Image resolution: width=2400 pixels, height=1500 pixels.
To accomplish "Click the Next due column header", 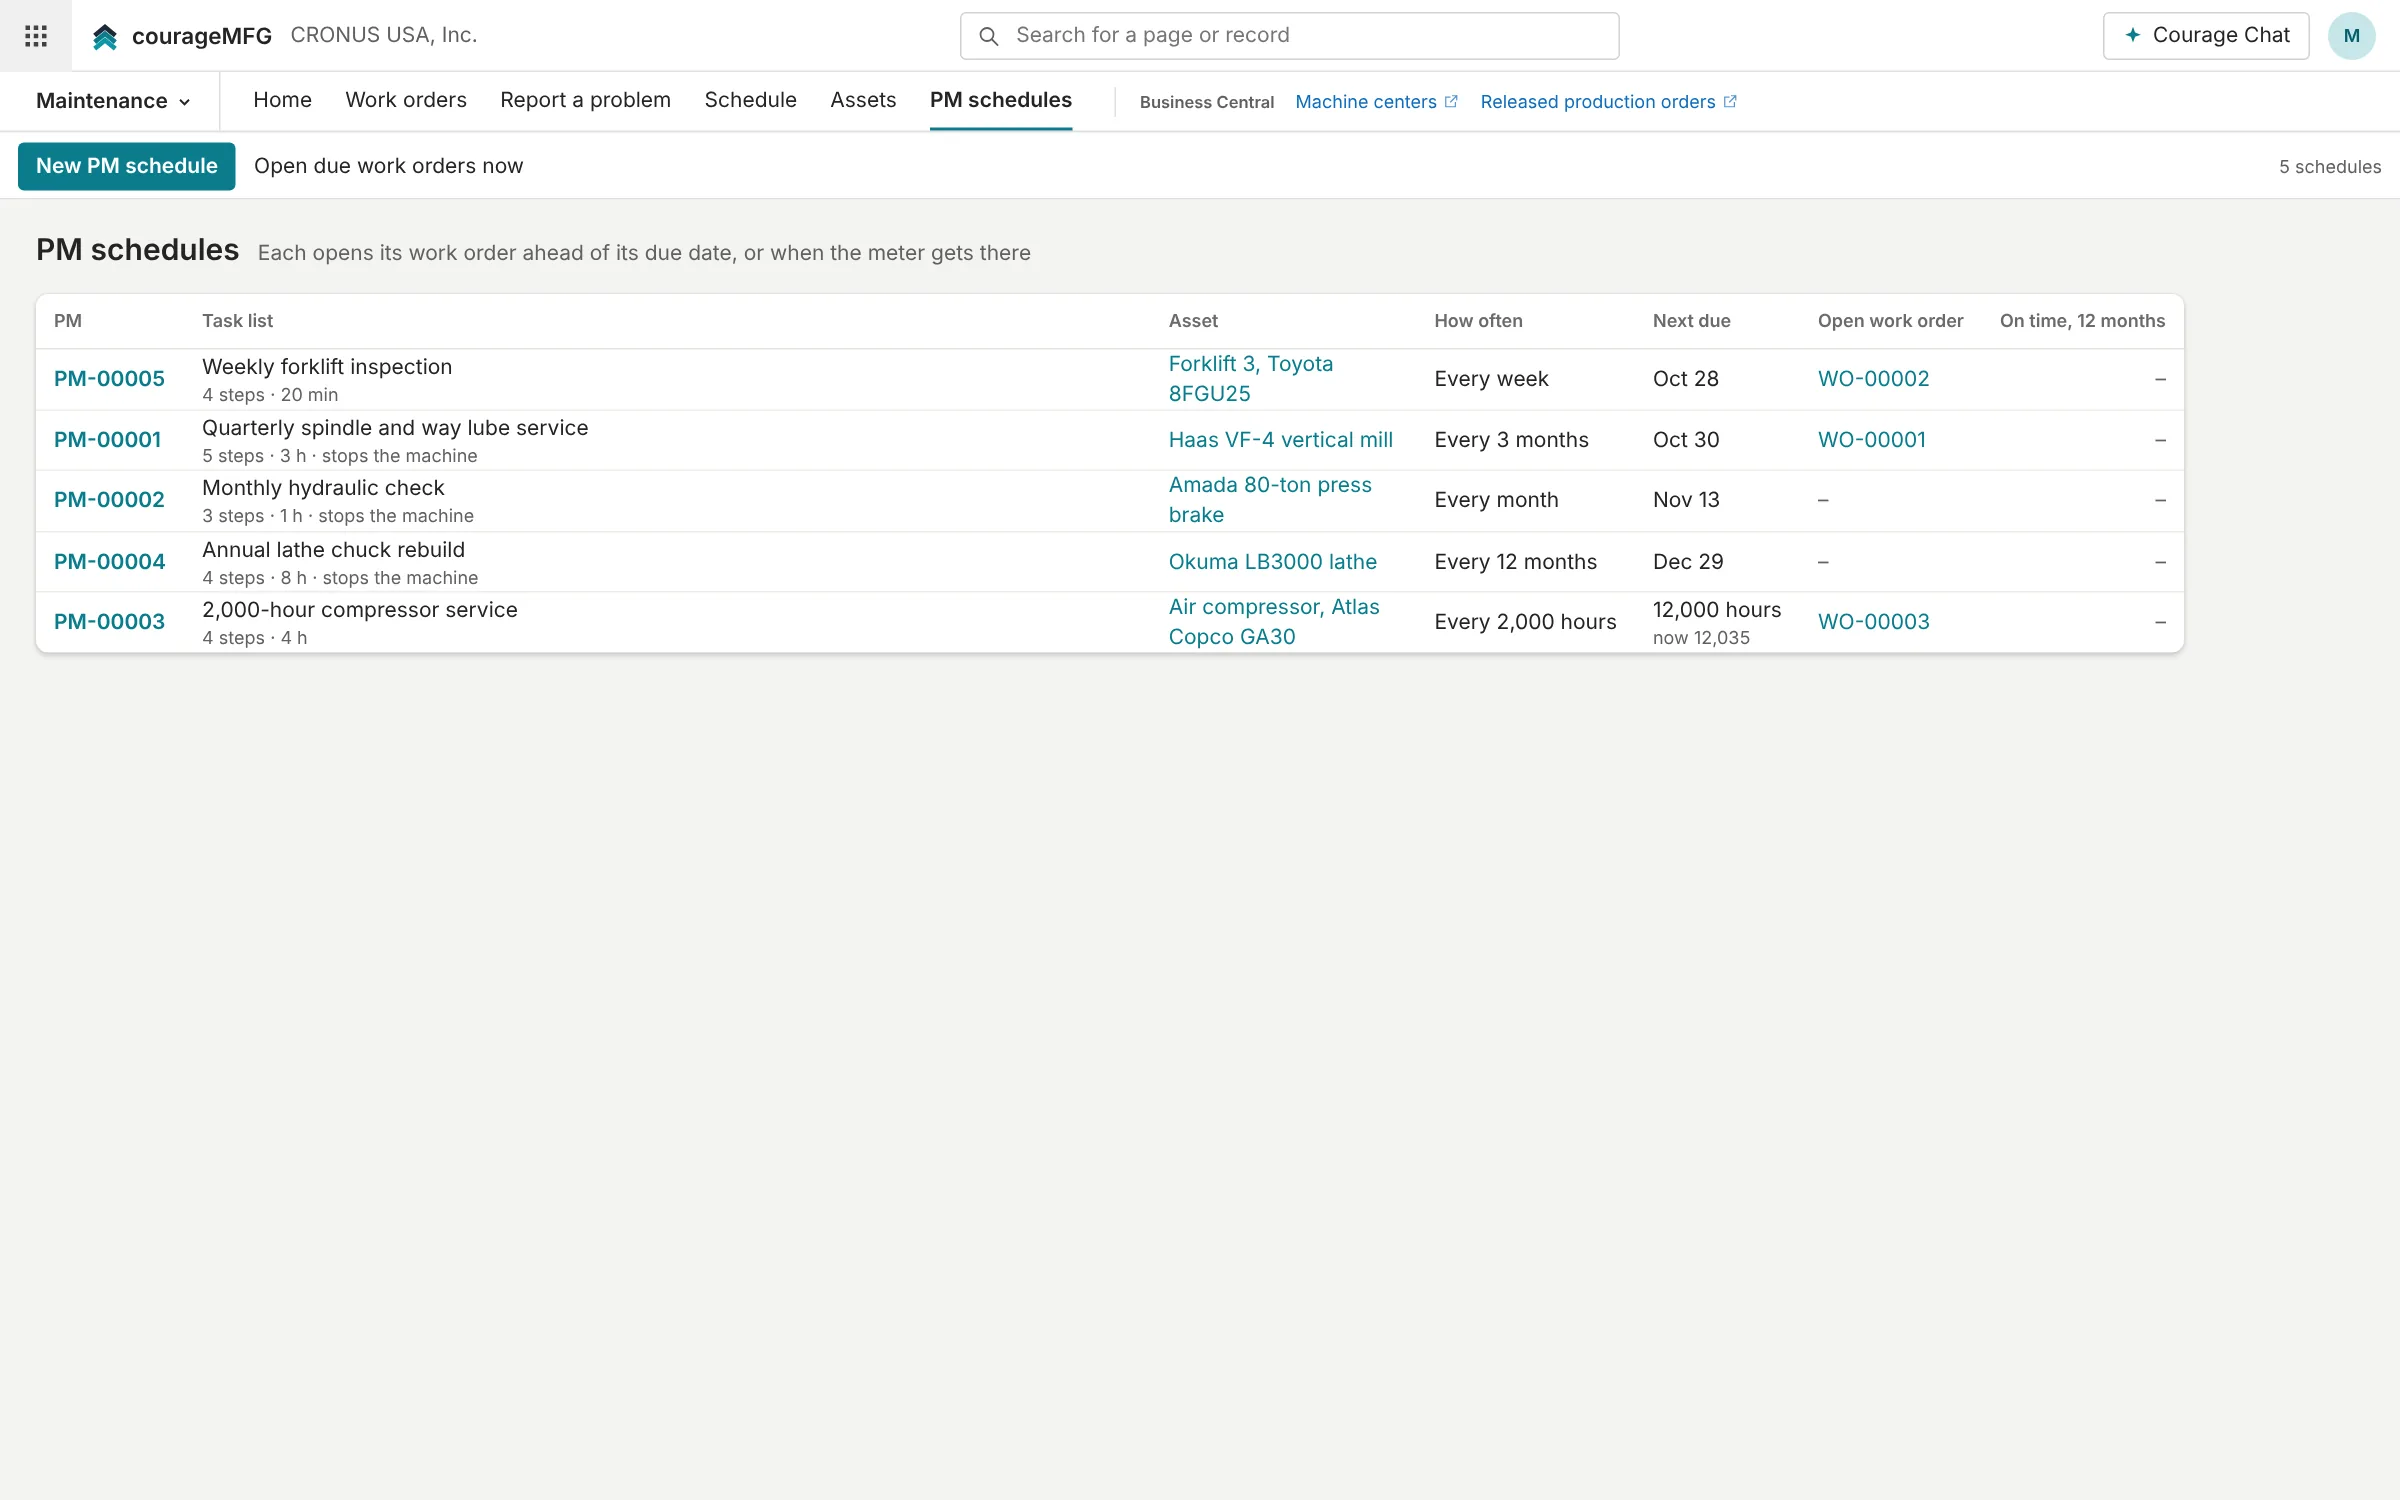I will [1691, 321].
